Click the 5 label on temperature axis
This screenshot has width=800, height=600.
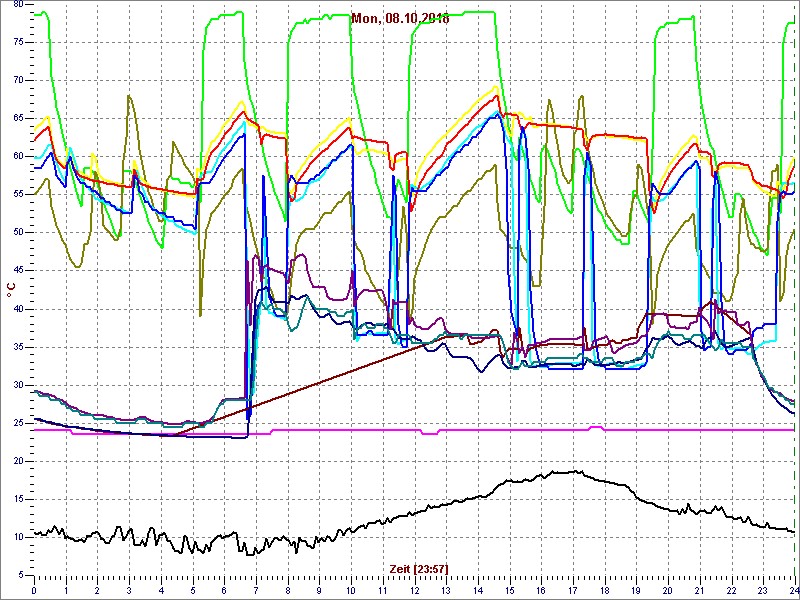coord(20,574)
